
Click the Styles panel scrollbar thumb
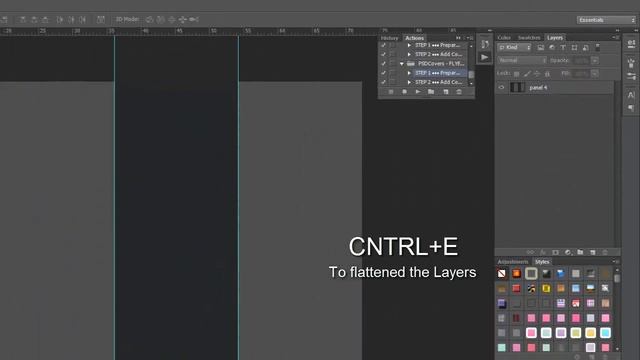617,278
